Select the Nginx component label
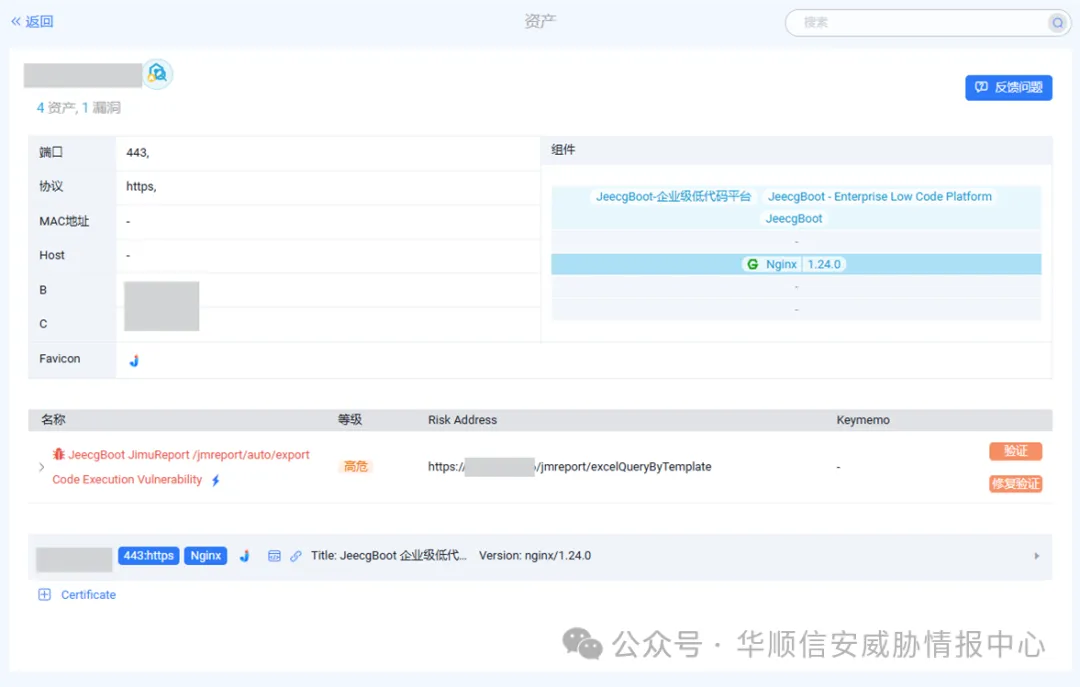The width and height of the screenshot is (1080, 687). (781, 265)
